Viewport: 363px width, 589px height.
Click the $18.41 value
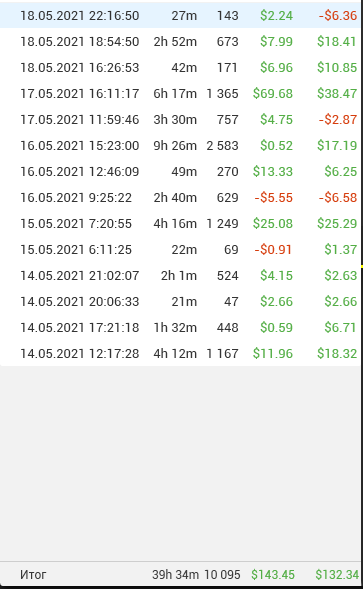337,41
